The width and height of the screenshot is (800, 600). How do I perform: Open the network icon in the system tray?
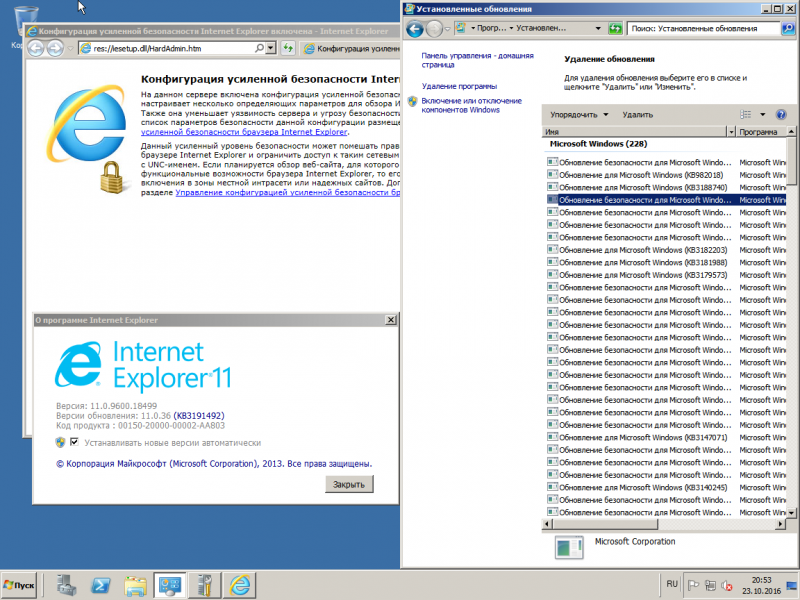coord(710,586)
